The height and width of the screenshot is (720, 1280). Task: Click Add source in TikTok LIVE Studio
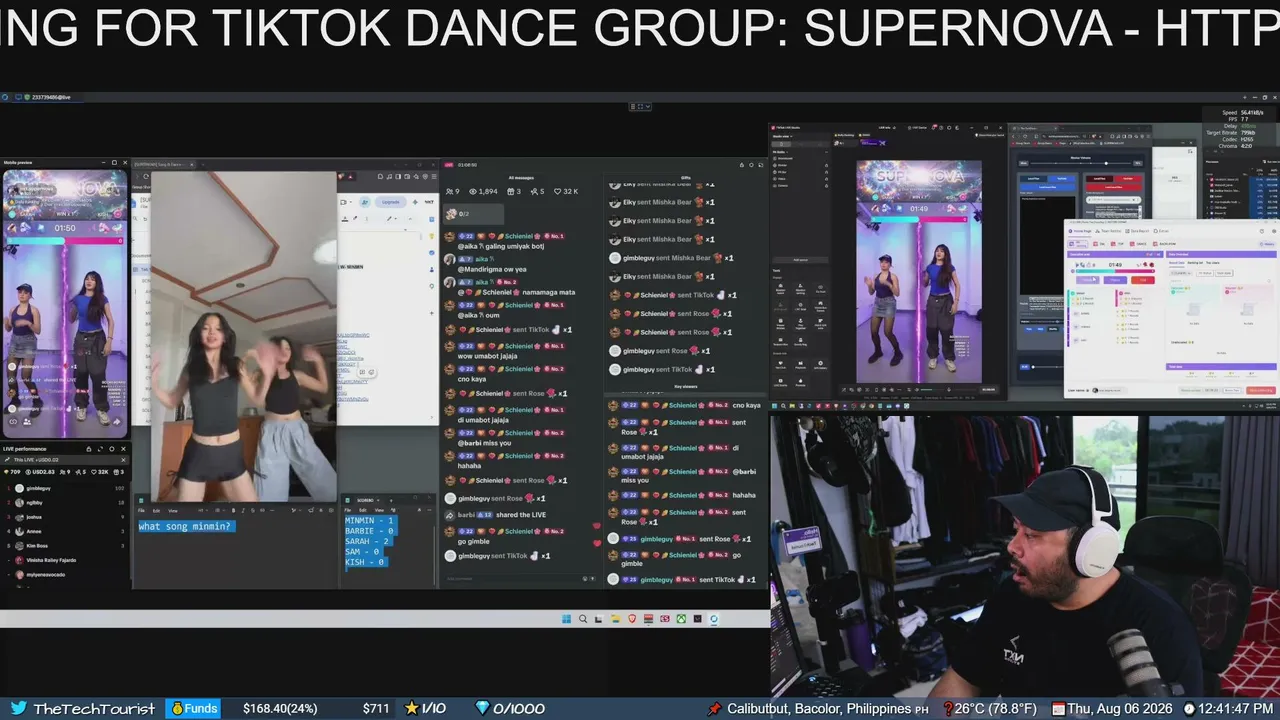(x=800, y=260)
